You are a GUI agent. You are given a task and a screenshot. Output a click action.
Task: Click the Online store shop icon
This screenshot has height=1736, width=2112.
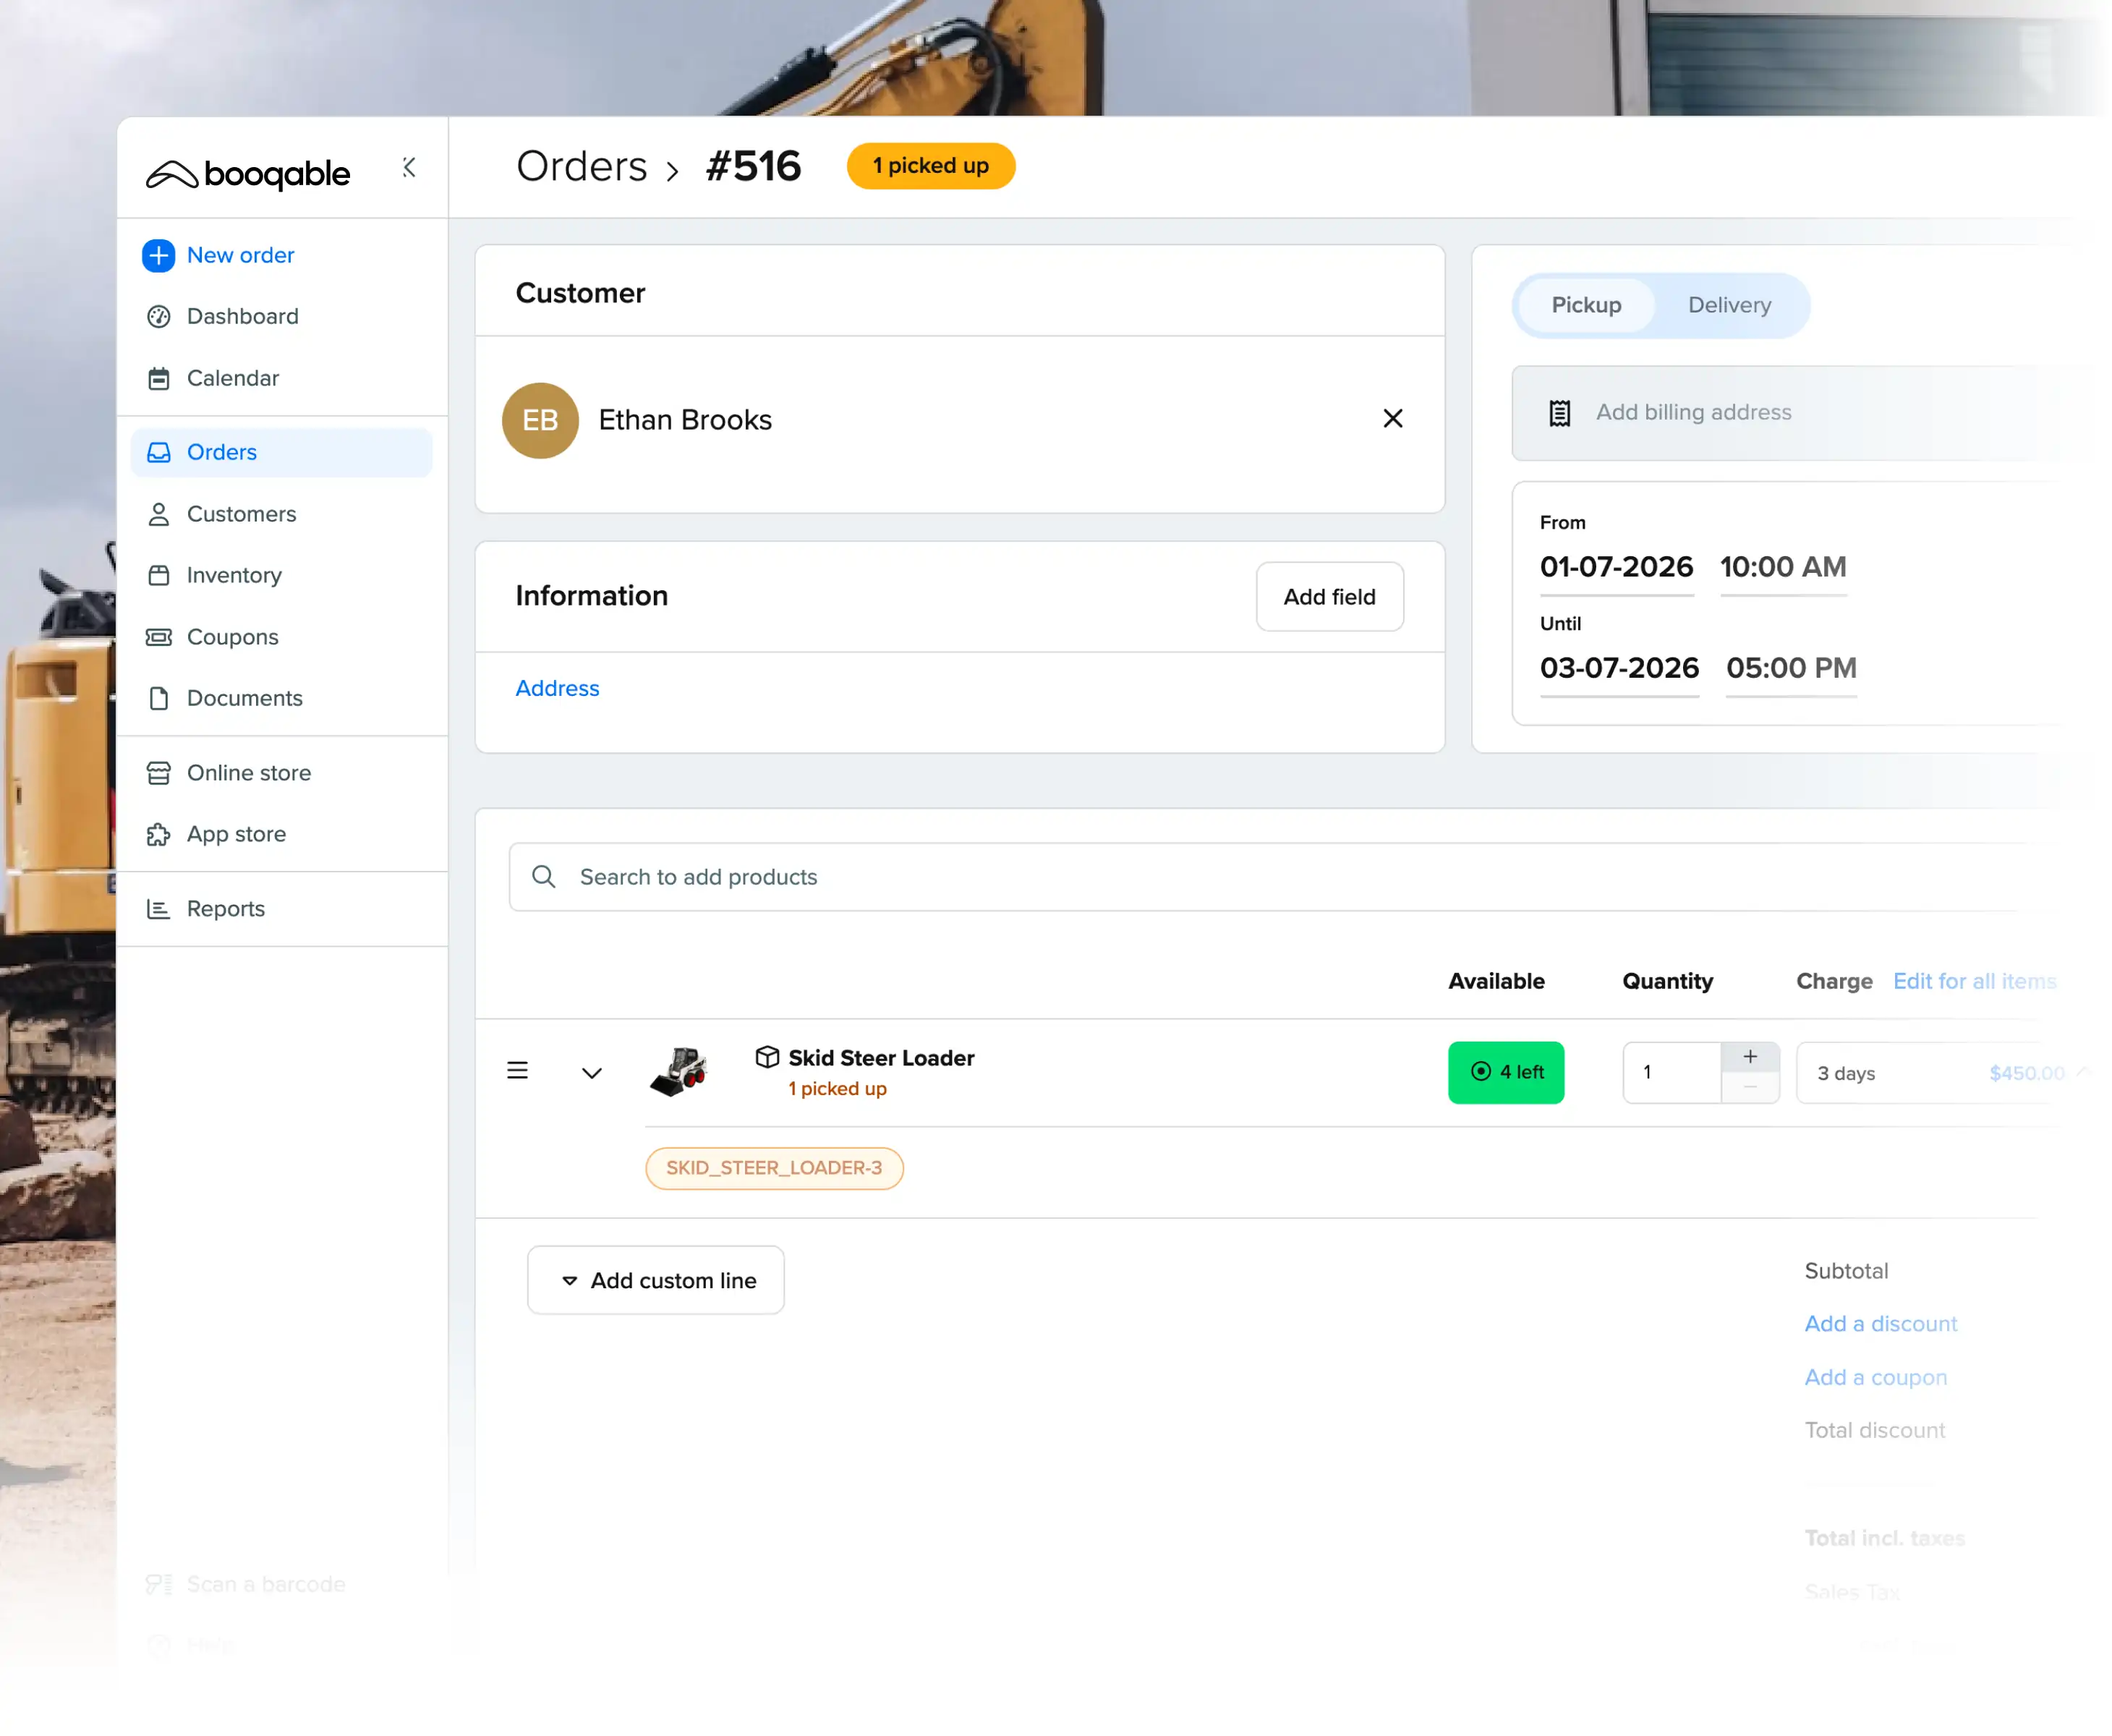(x=158, y=774)
